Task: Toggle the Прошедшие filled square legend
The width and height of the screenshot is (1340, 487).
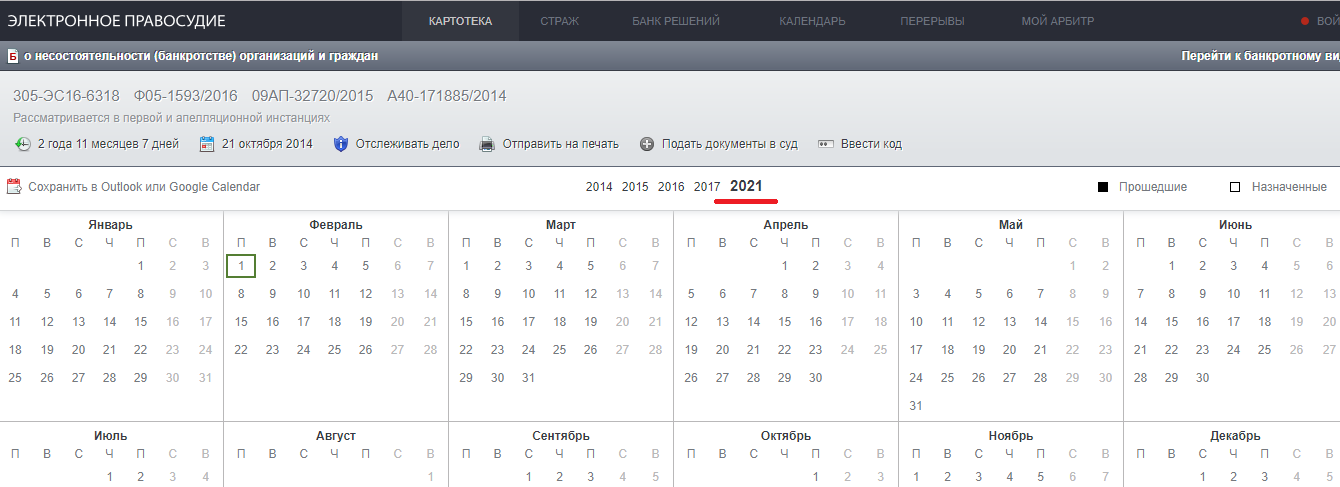Action: [x=1103, y=187]
